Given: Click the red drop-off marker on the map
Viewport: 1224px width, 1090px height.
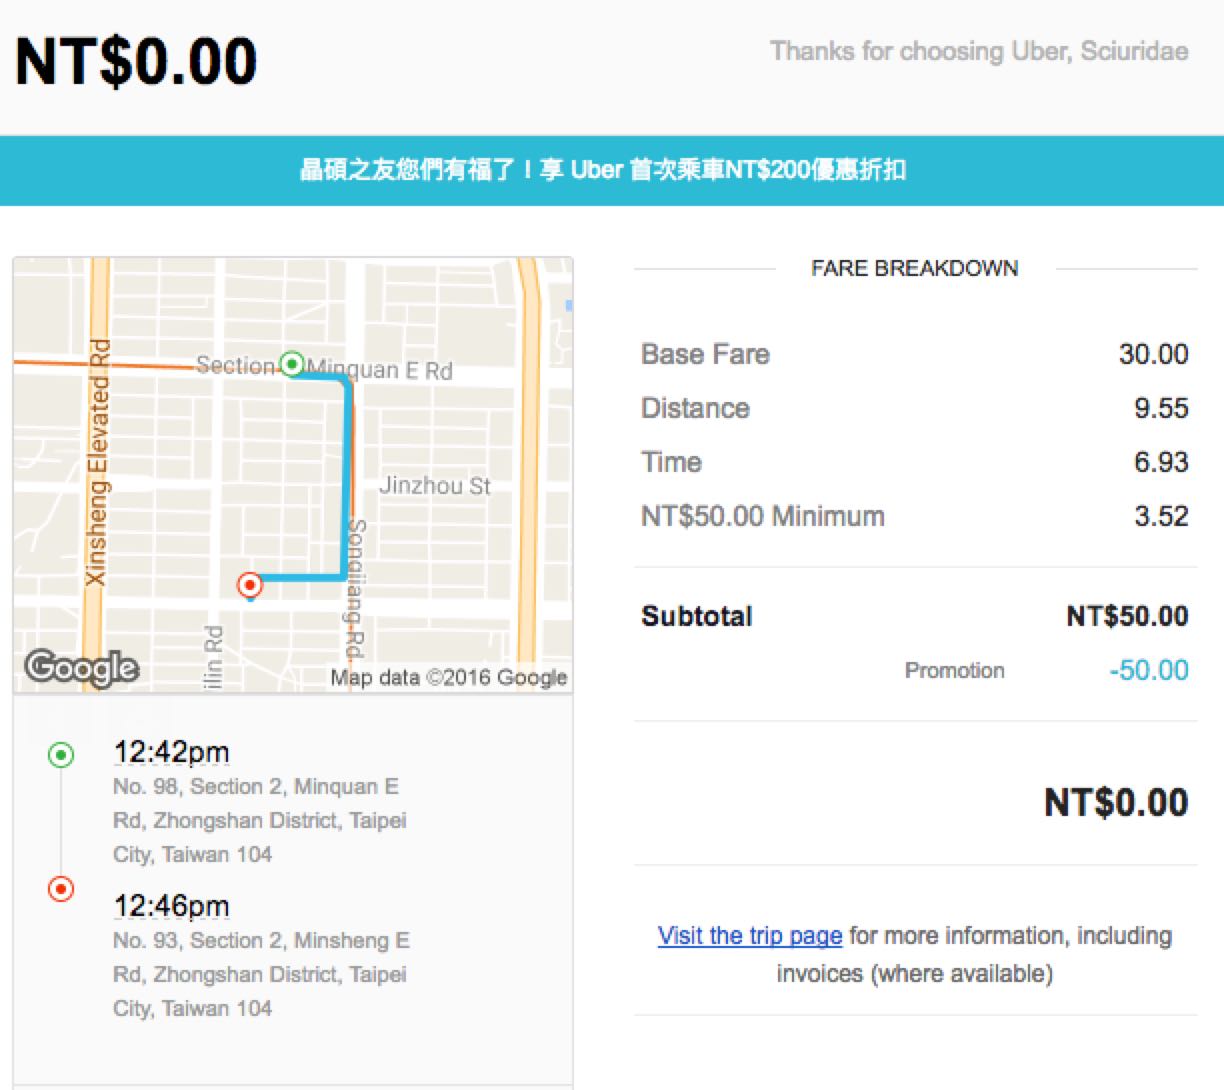Looking at the screenshot, I should [250, 584].
